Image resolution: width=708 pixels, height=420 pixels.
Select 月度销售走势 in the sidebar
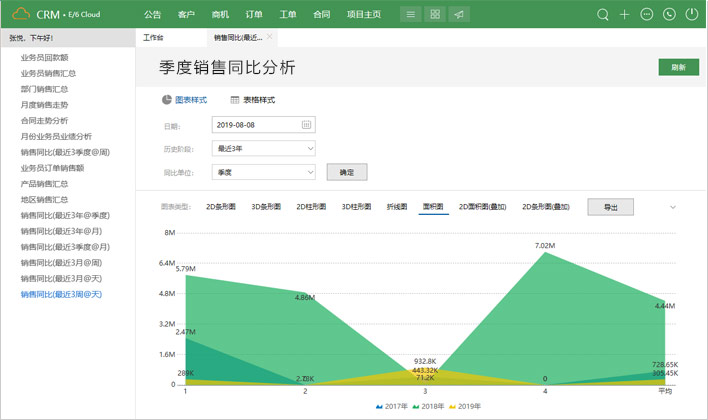coord(44,104)
